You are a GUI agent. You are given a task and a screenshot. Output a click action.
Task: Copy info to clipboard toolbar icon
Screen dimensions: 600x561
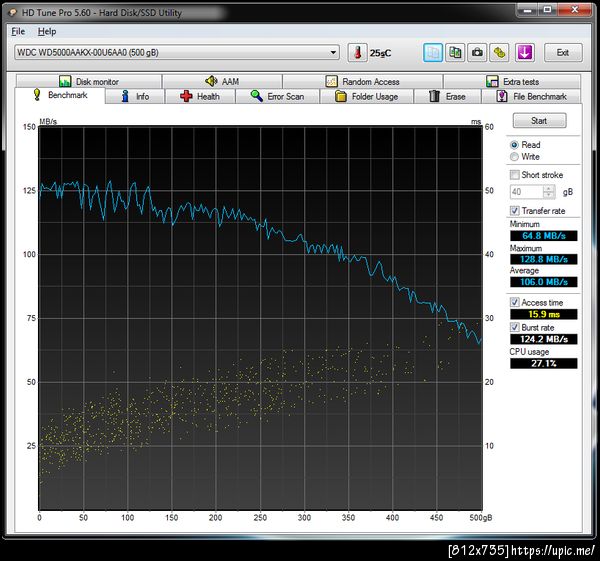point(433,52)
